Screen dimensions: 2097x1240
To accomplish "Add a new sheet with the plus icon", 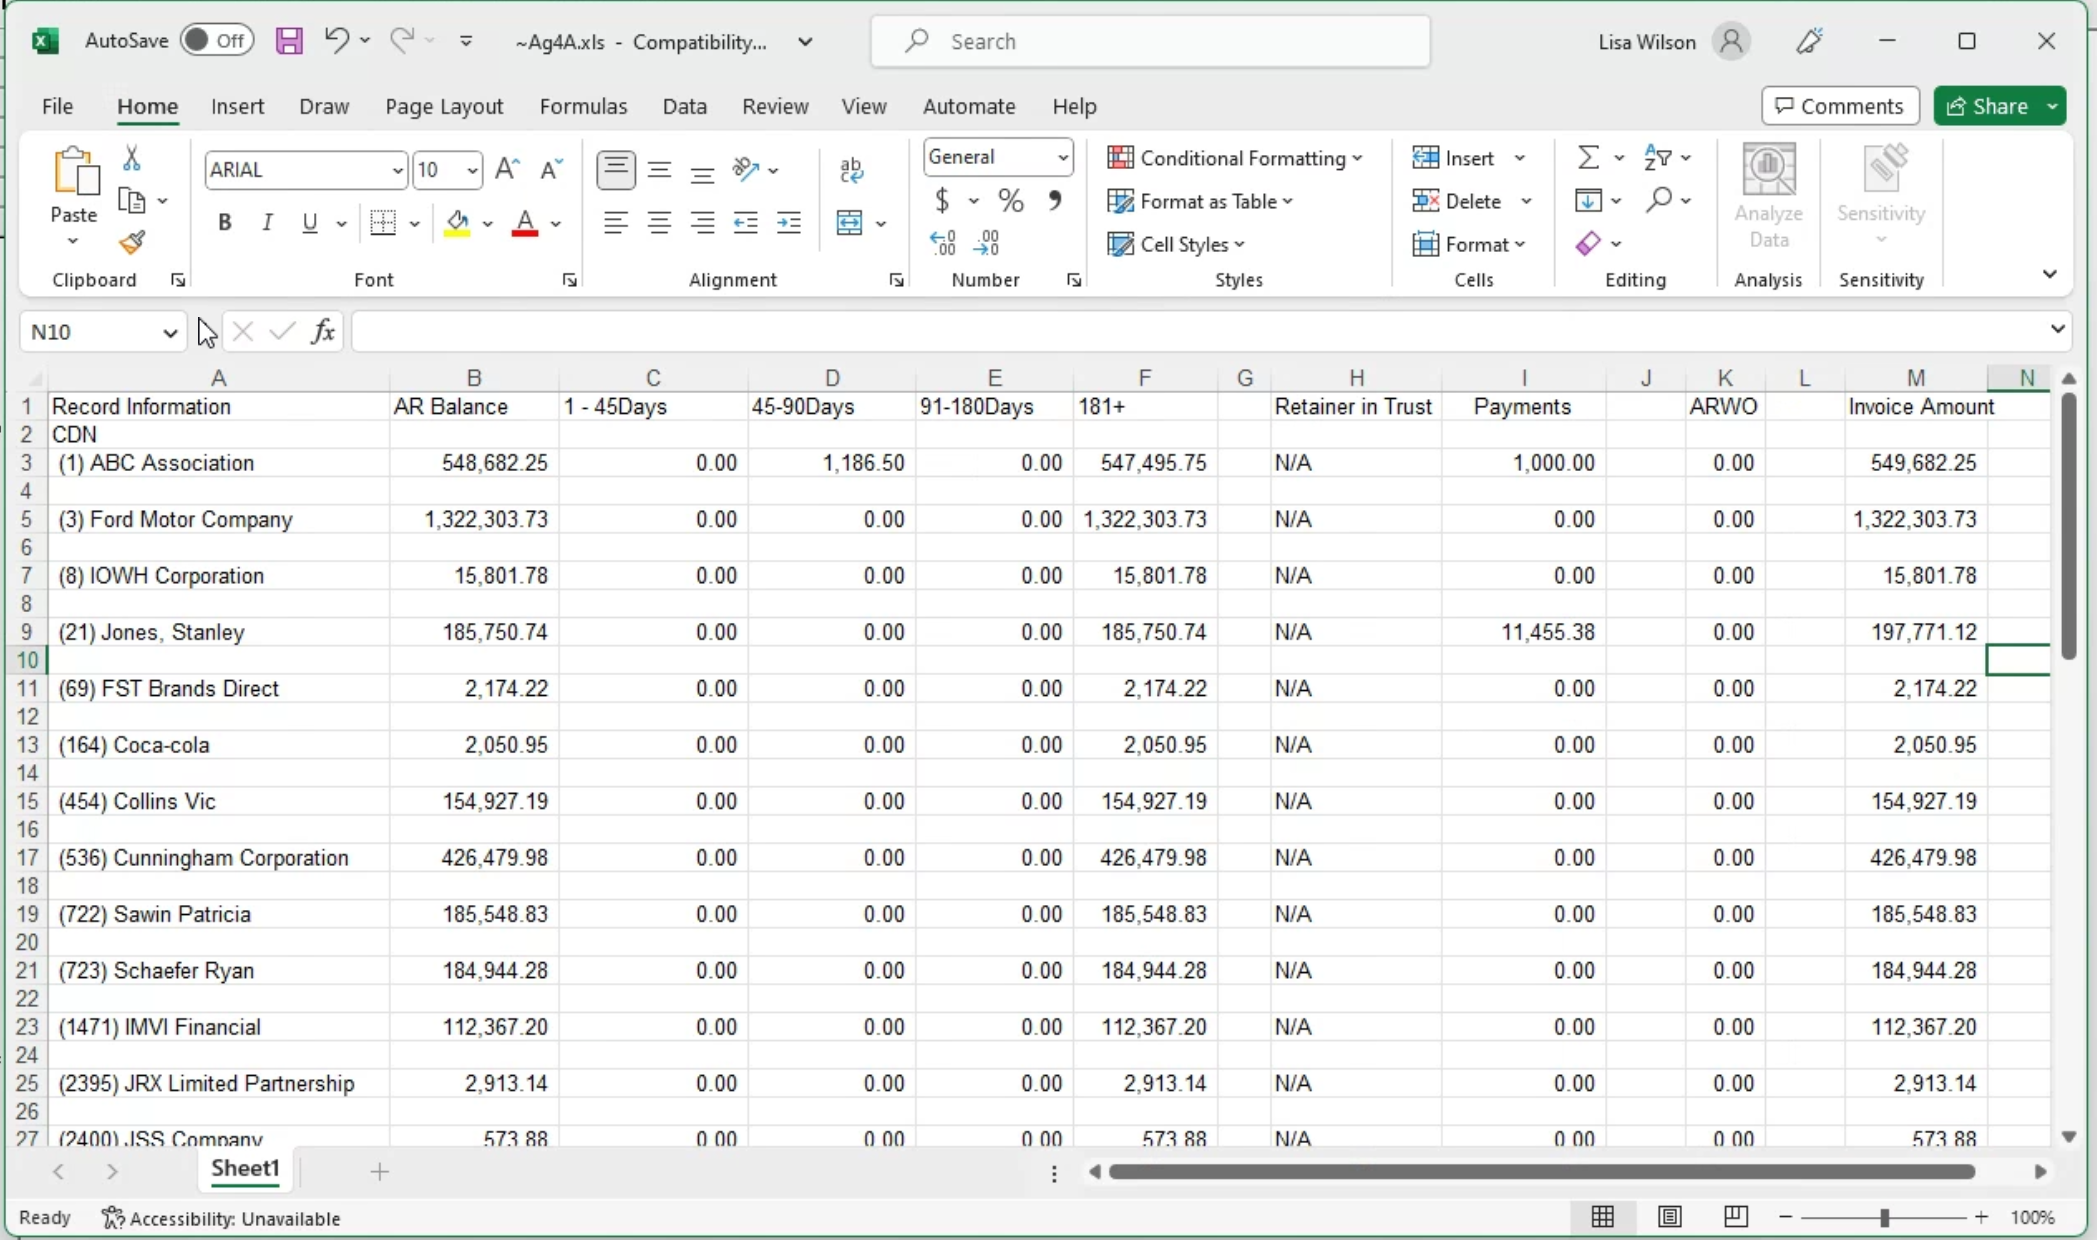I will coord(380,1171).
